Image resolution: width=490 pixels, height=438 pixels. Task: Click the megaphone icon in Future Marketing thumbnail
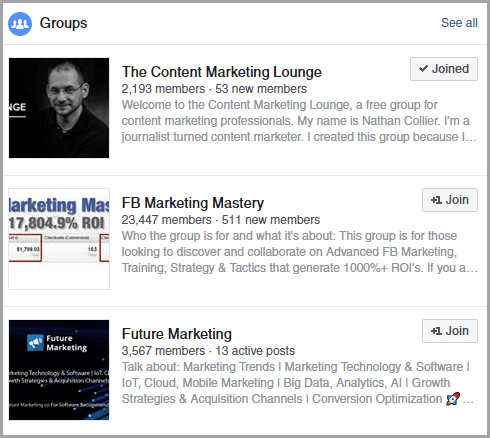pos(35,343)
